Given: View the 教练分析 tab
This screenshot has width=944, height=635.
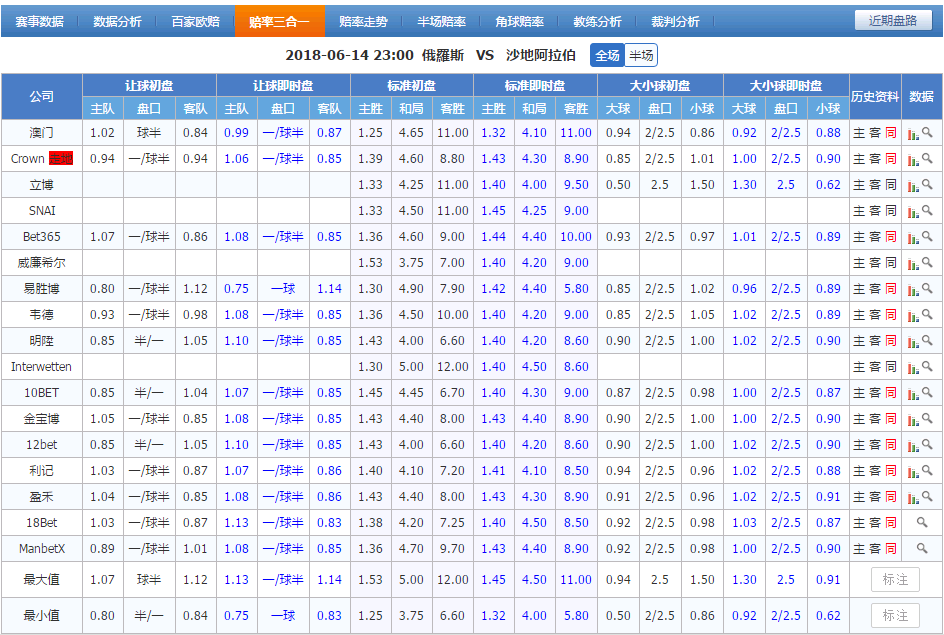Looking at the screenshot, I should coord(597,22).
